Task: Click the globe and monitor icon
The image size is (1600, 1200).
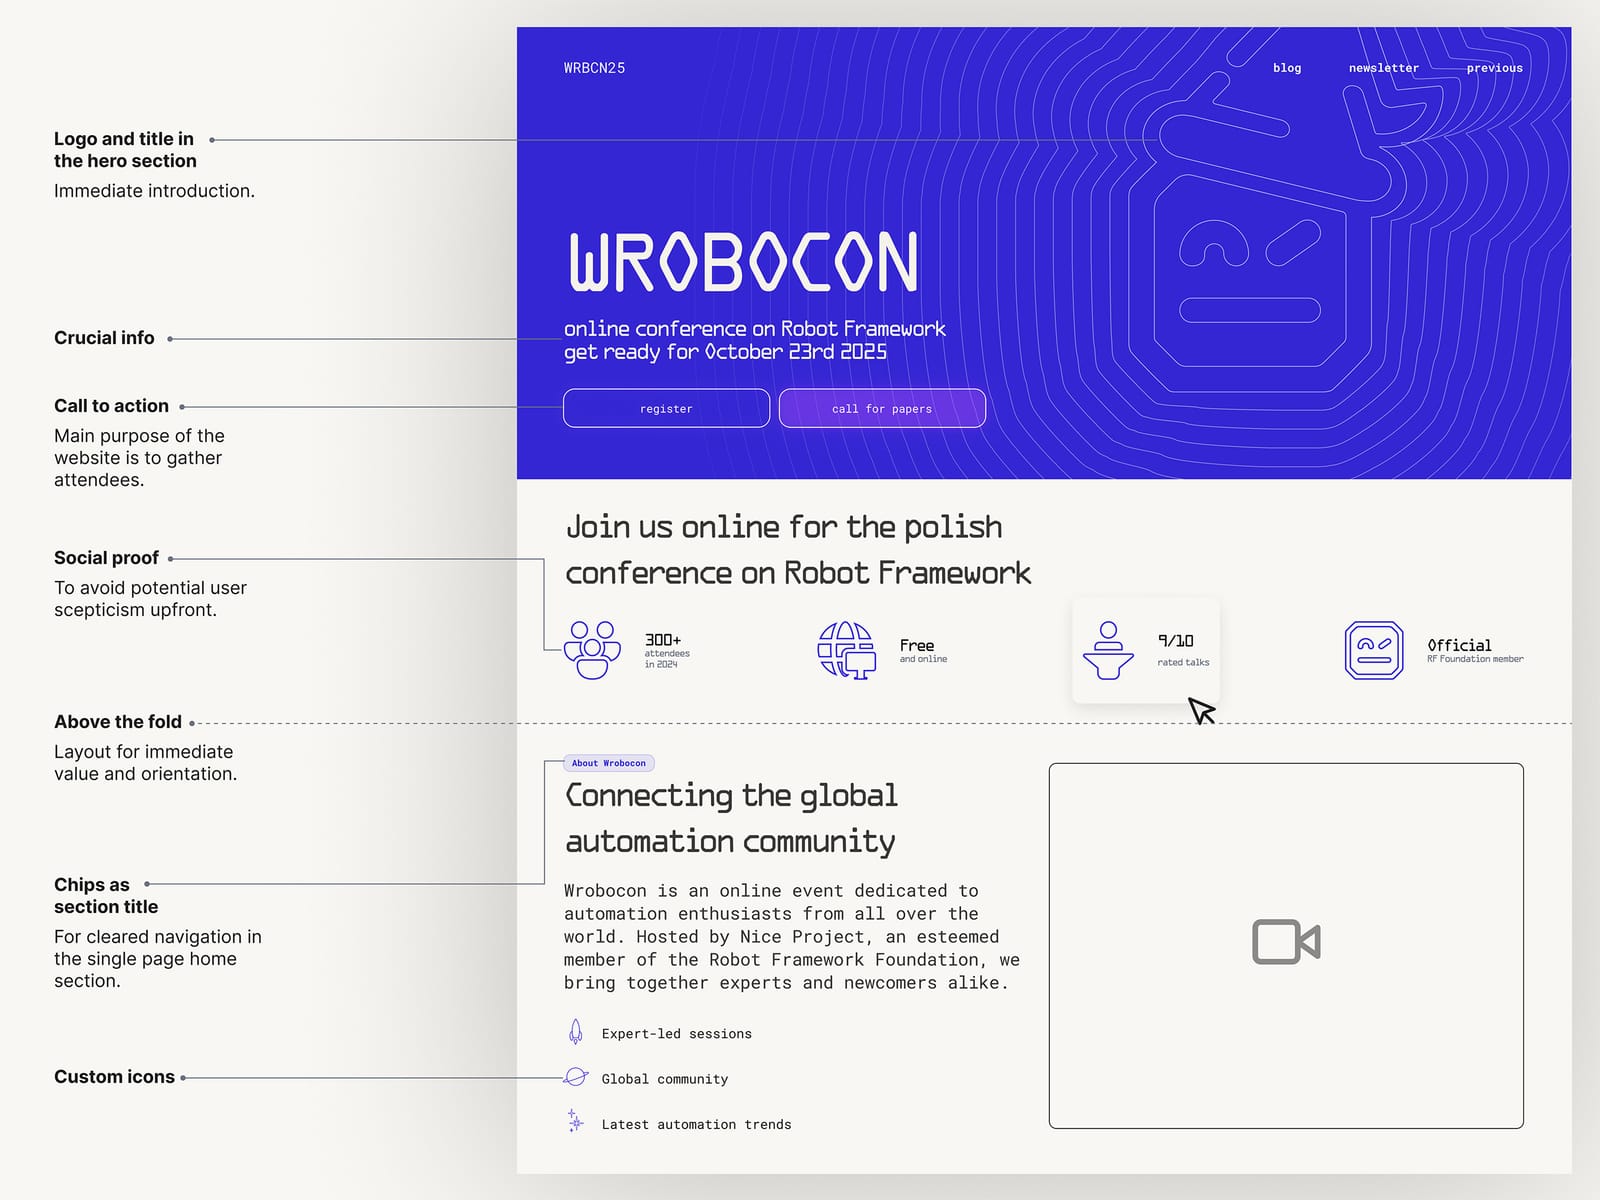Action: [x=847, y=650]
